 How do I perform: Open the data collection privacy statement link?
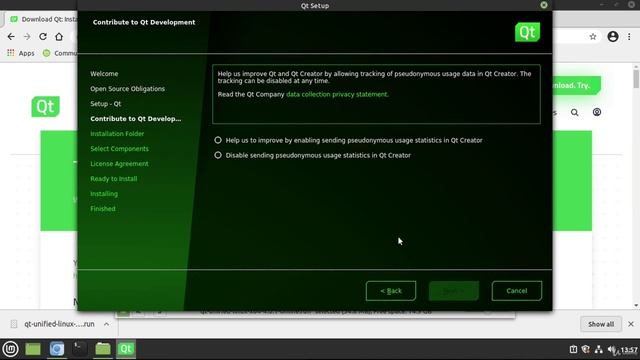click(x=337, y=94)
